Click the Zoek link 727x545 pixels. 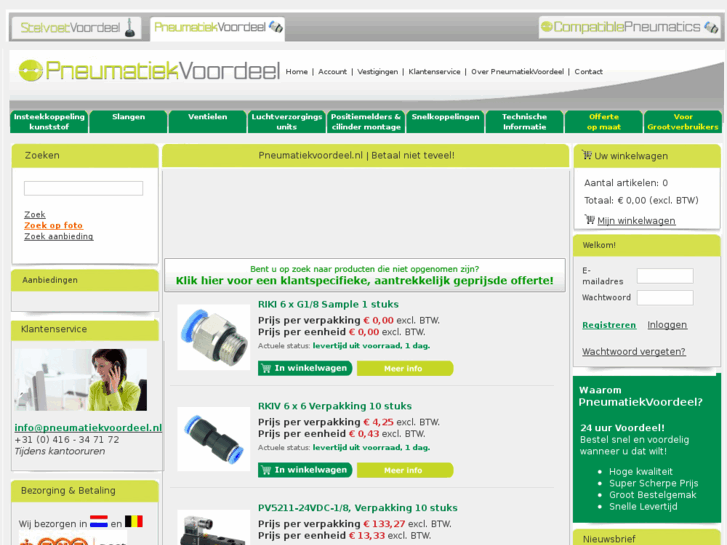[35, 215]
